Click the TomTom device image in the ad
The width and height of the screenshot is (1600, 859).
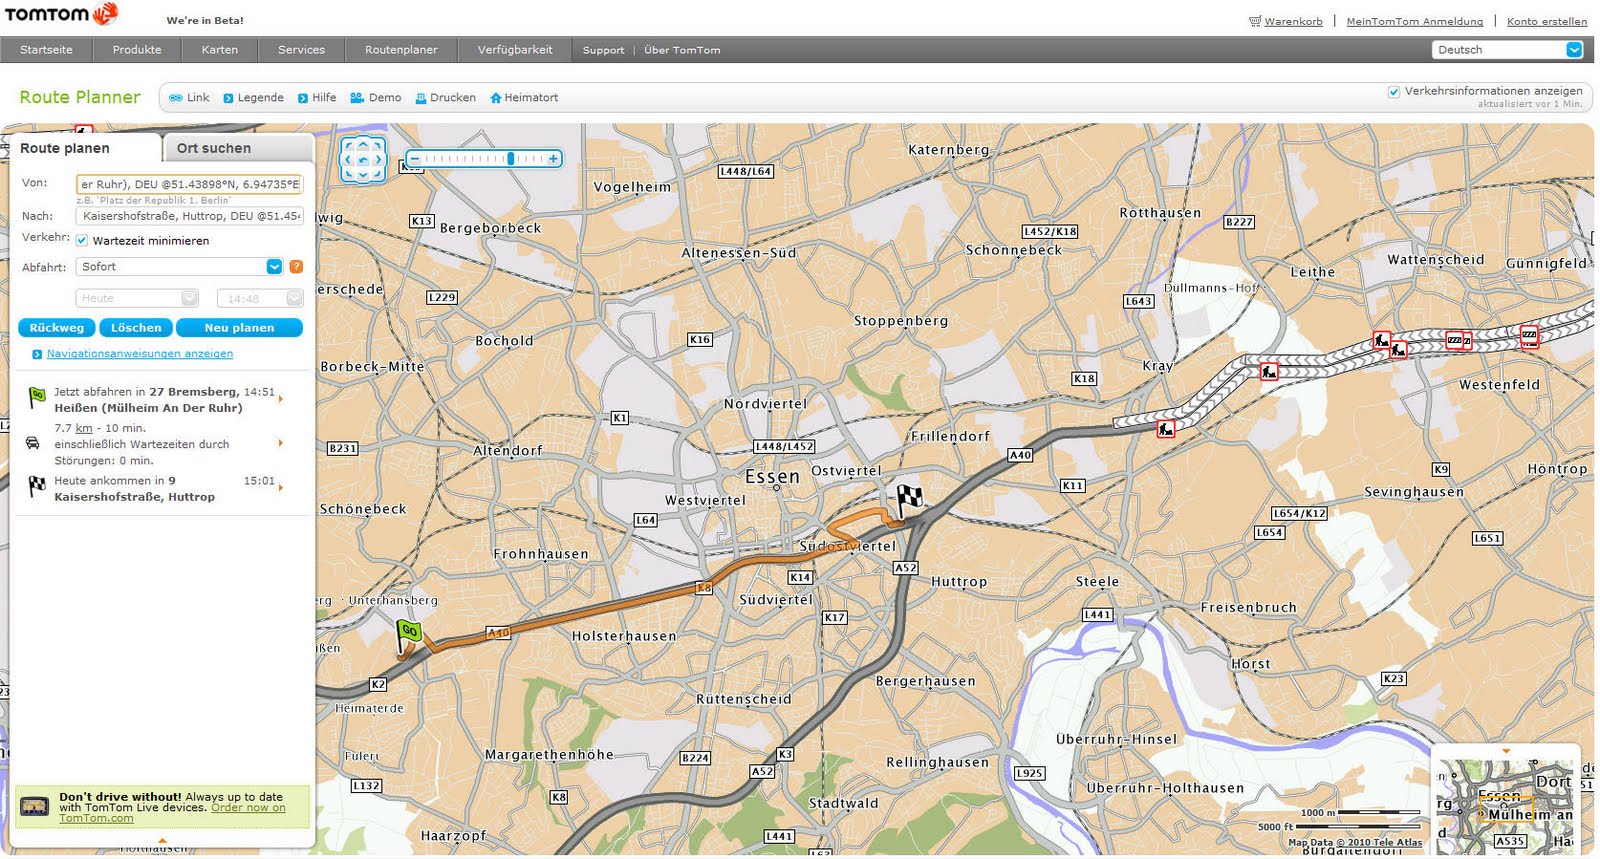(x=35, y=806)
